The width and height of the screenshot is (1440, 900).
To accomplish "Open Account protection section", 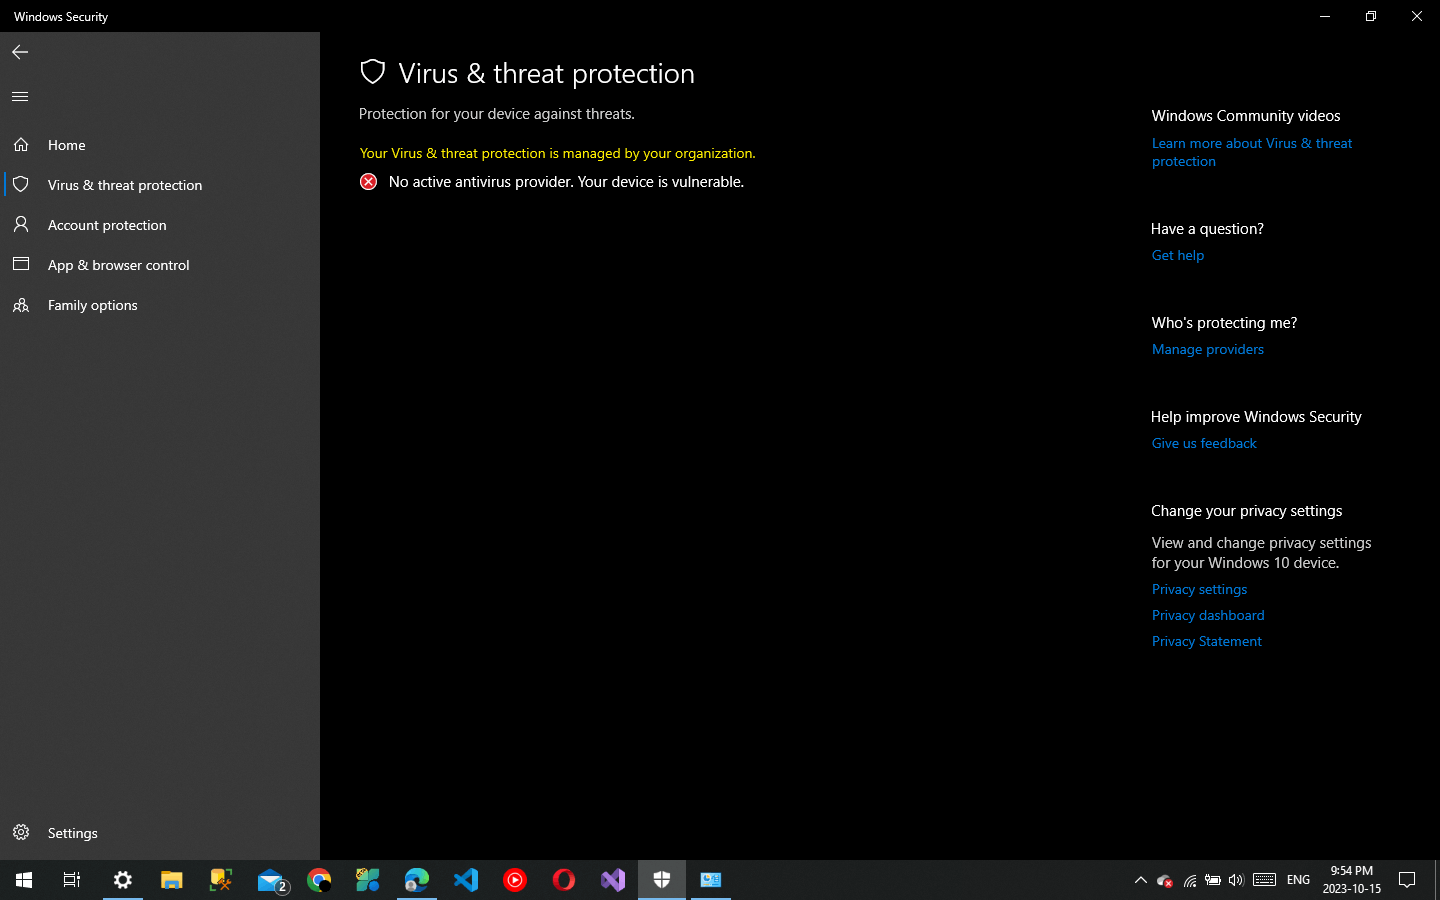I will point(160,225).
